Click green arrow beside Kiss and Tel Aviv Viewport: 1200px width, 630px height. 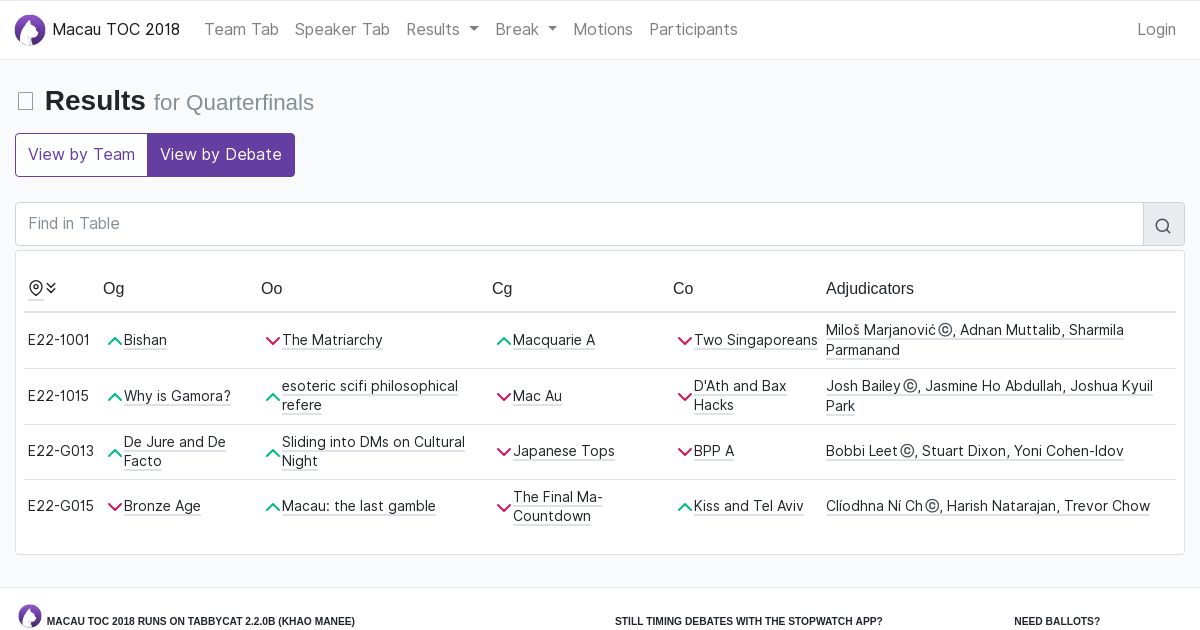coord(684,507)
